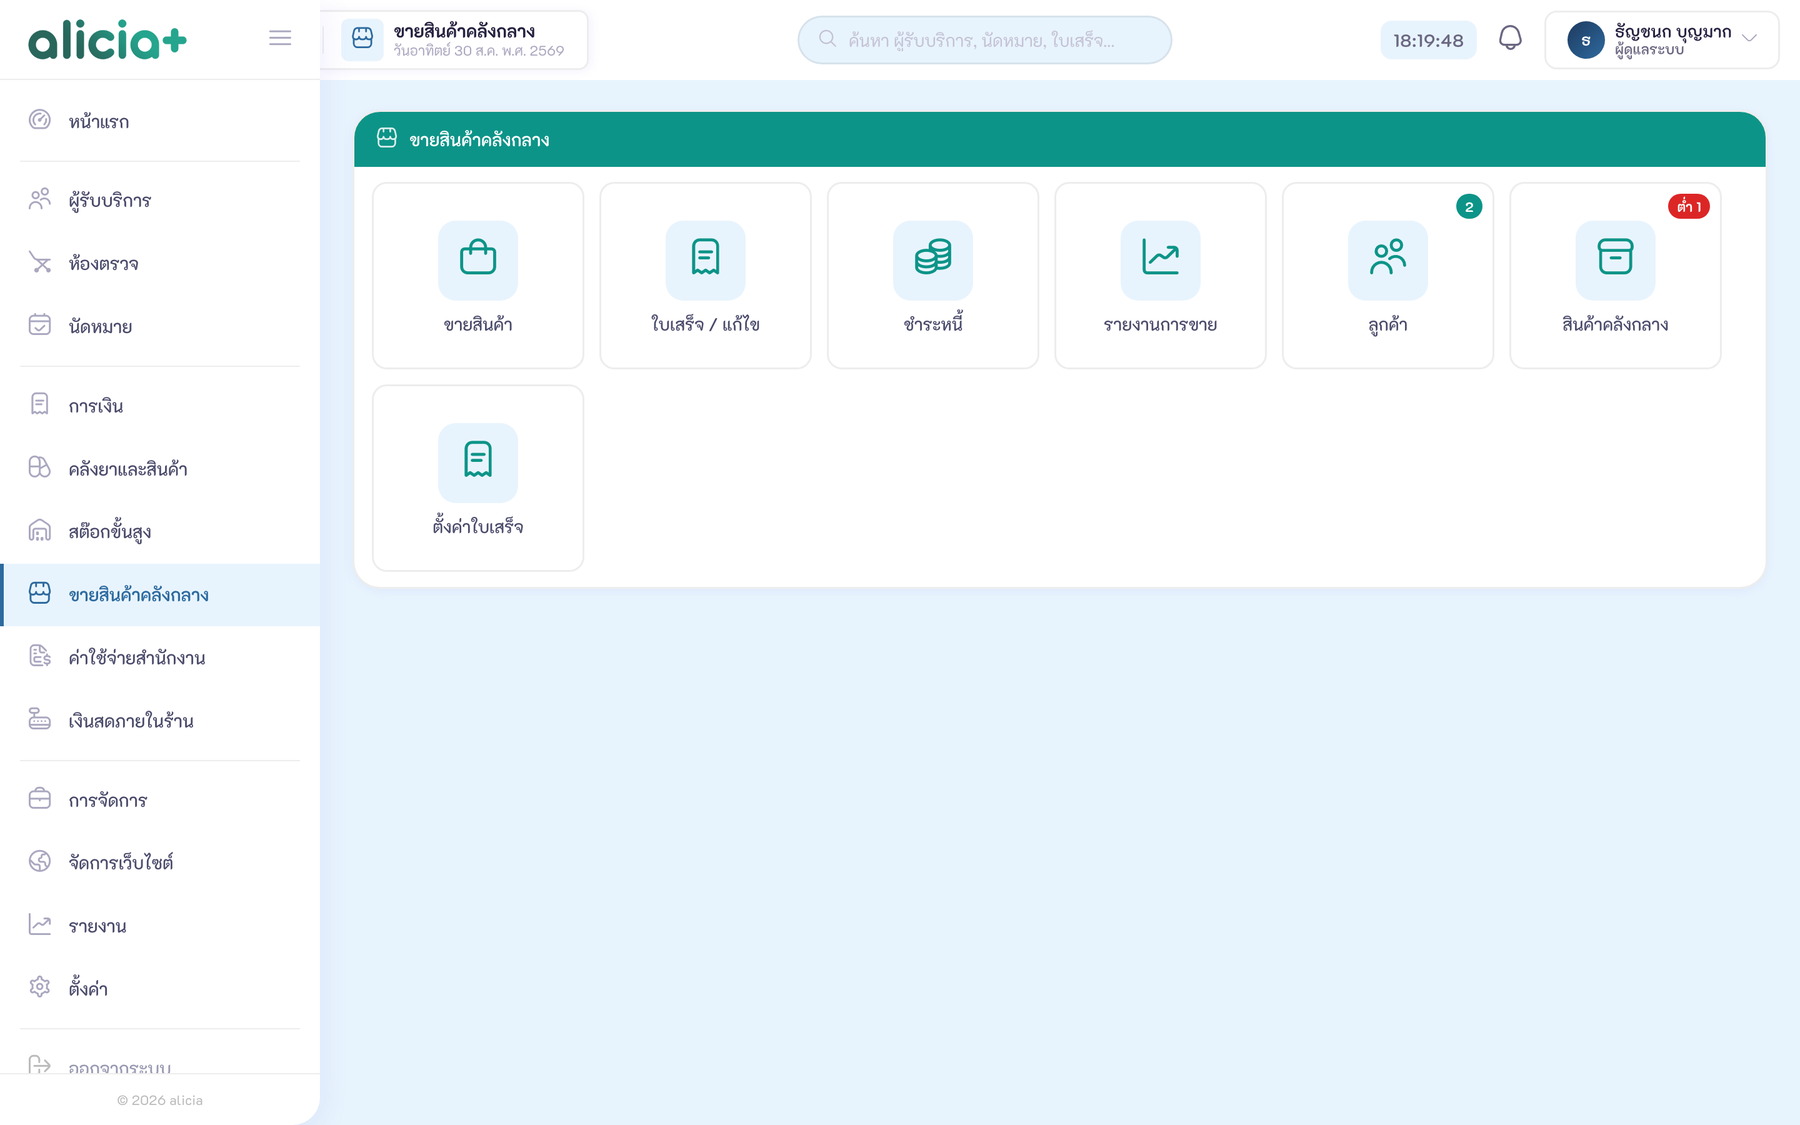Click the ออกจากระบบ logout icon
Viewport: 1800px width, 1125px height.
[40, 1064]
